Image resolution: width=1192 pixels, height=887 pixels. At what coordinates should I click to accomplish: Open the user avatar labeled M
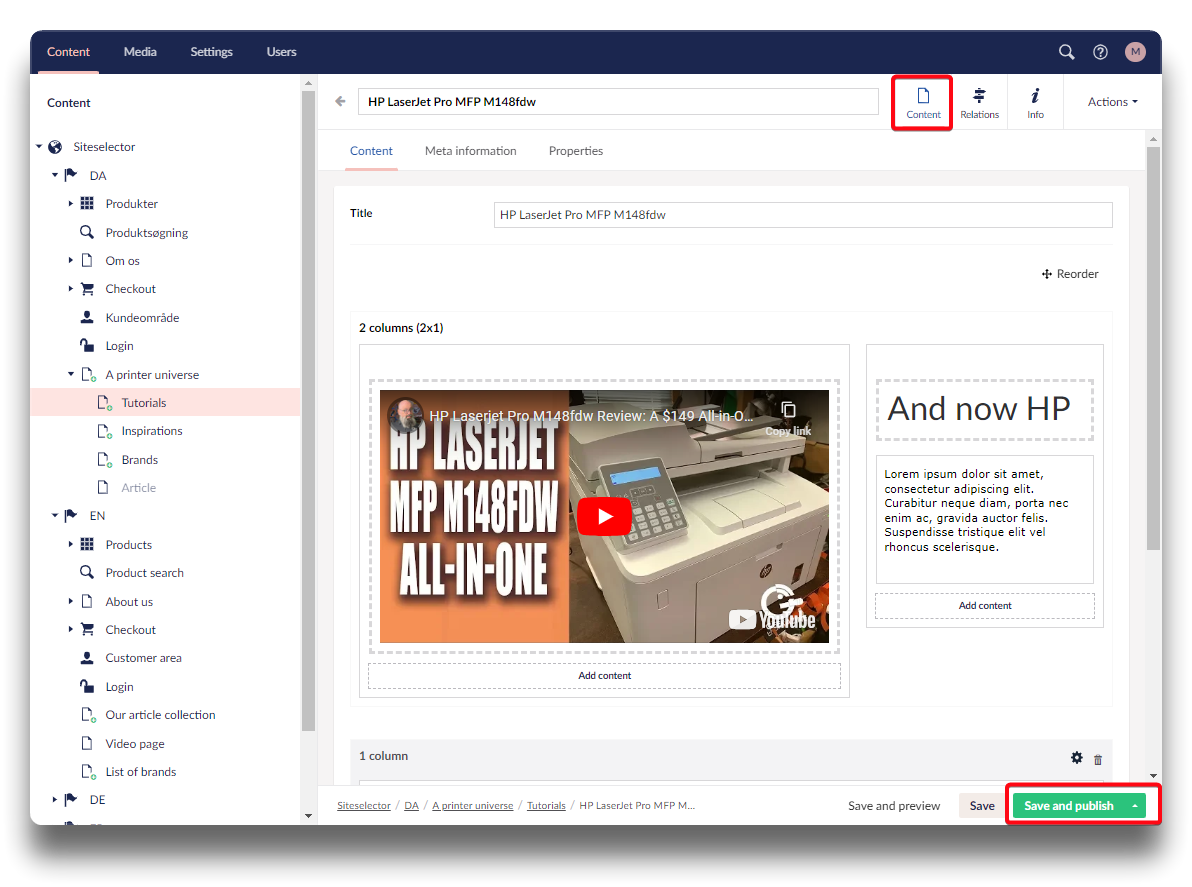click(x=1135, y=52)
